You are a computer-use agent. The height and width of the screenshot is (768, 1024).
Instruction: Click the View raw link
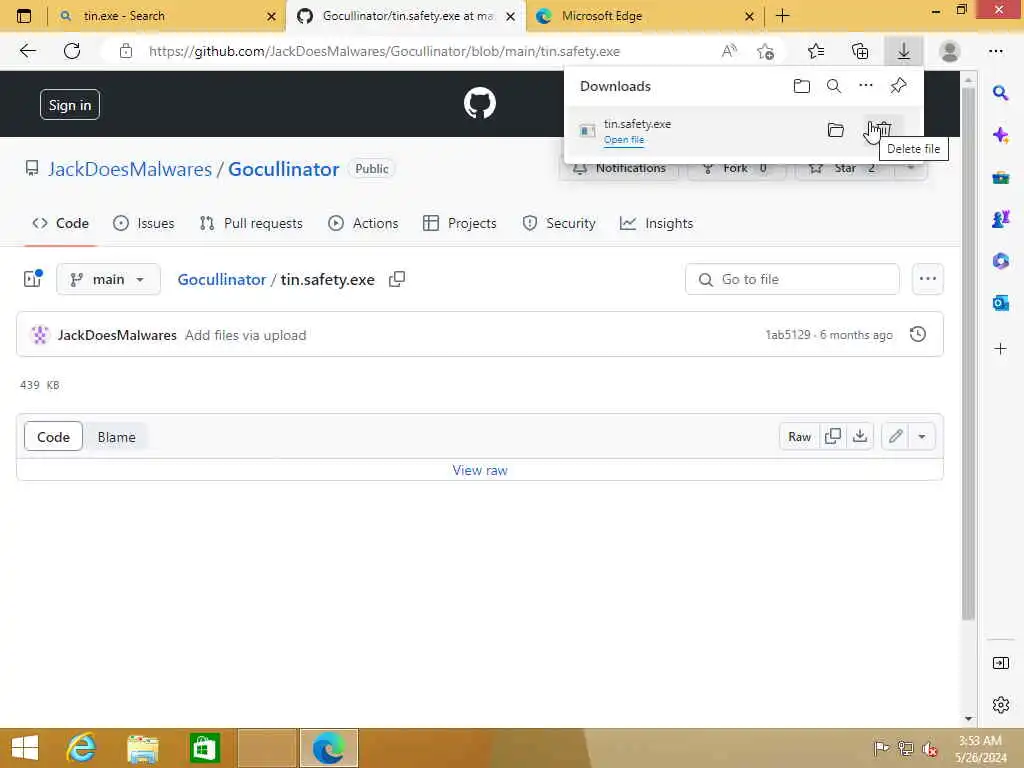[x=480, y=470]
